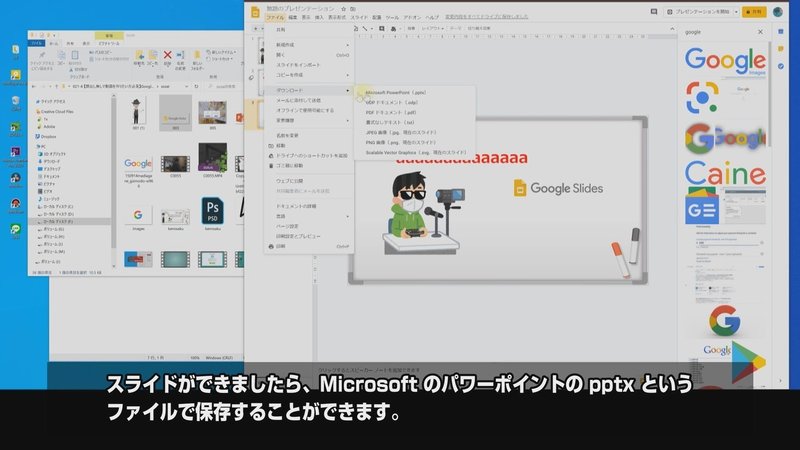Viewport: 800px width, 450px height.
Task: Open dropdown arrow beside プレゼンテーションを開始
Action: coord(736,12)
